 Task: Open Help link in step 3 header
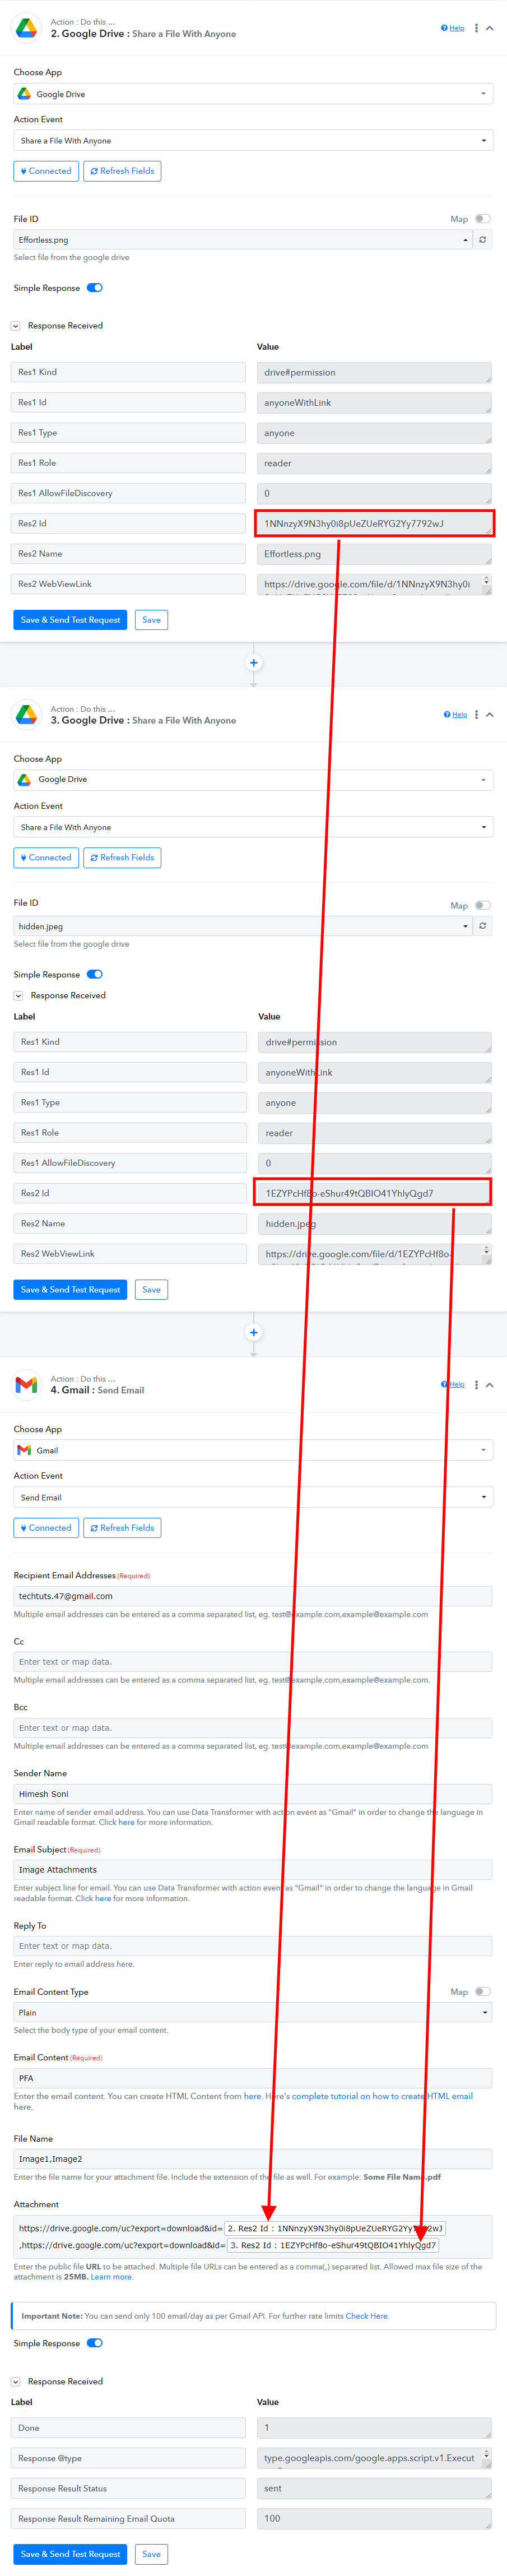(x=455, y=715)
